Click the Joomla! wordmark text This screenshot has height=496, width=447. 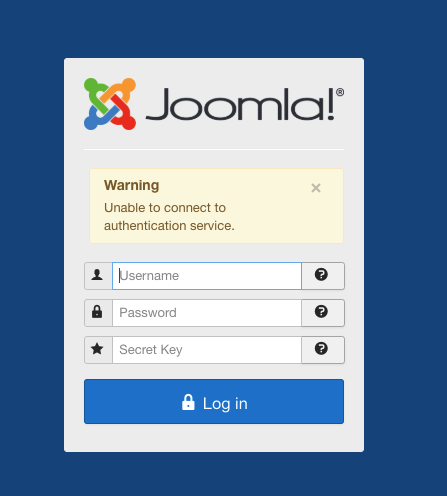[x=240, y=104]
